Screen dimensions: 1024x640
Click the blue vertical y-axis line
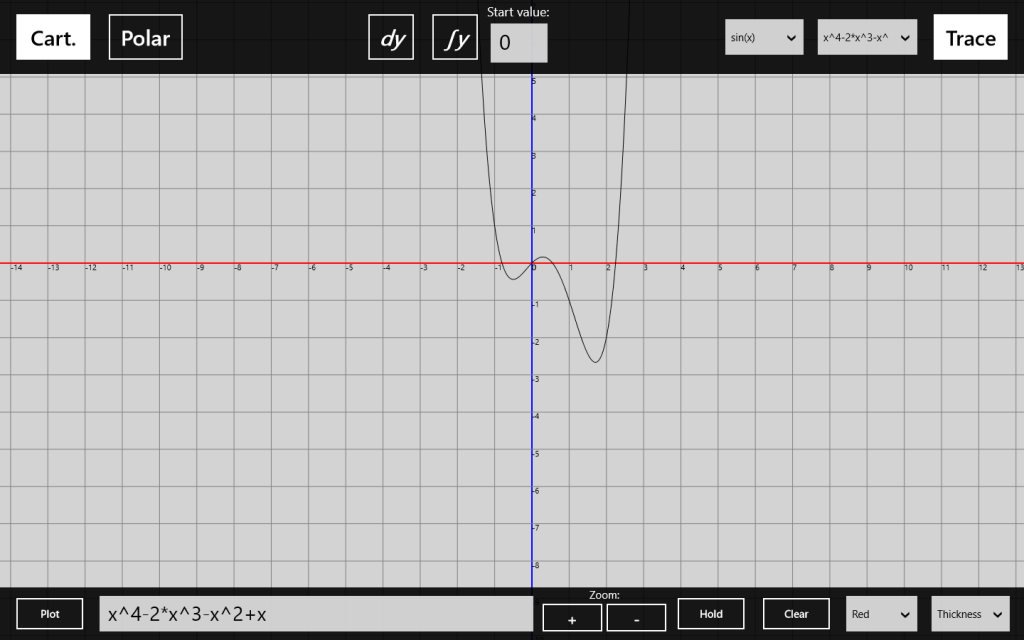tap(532, 450)
